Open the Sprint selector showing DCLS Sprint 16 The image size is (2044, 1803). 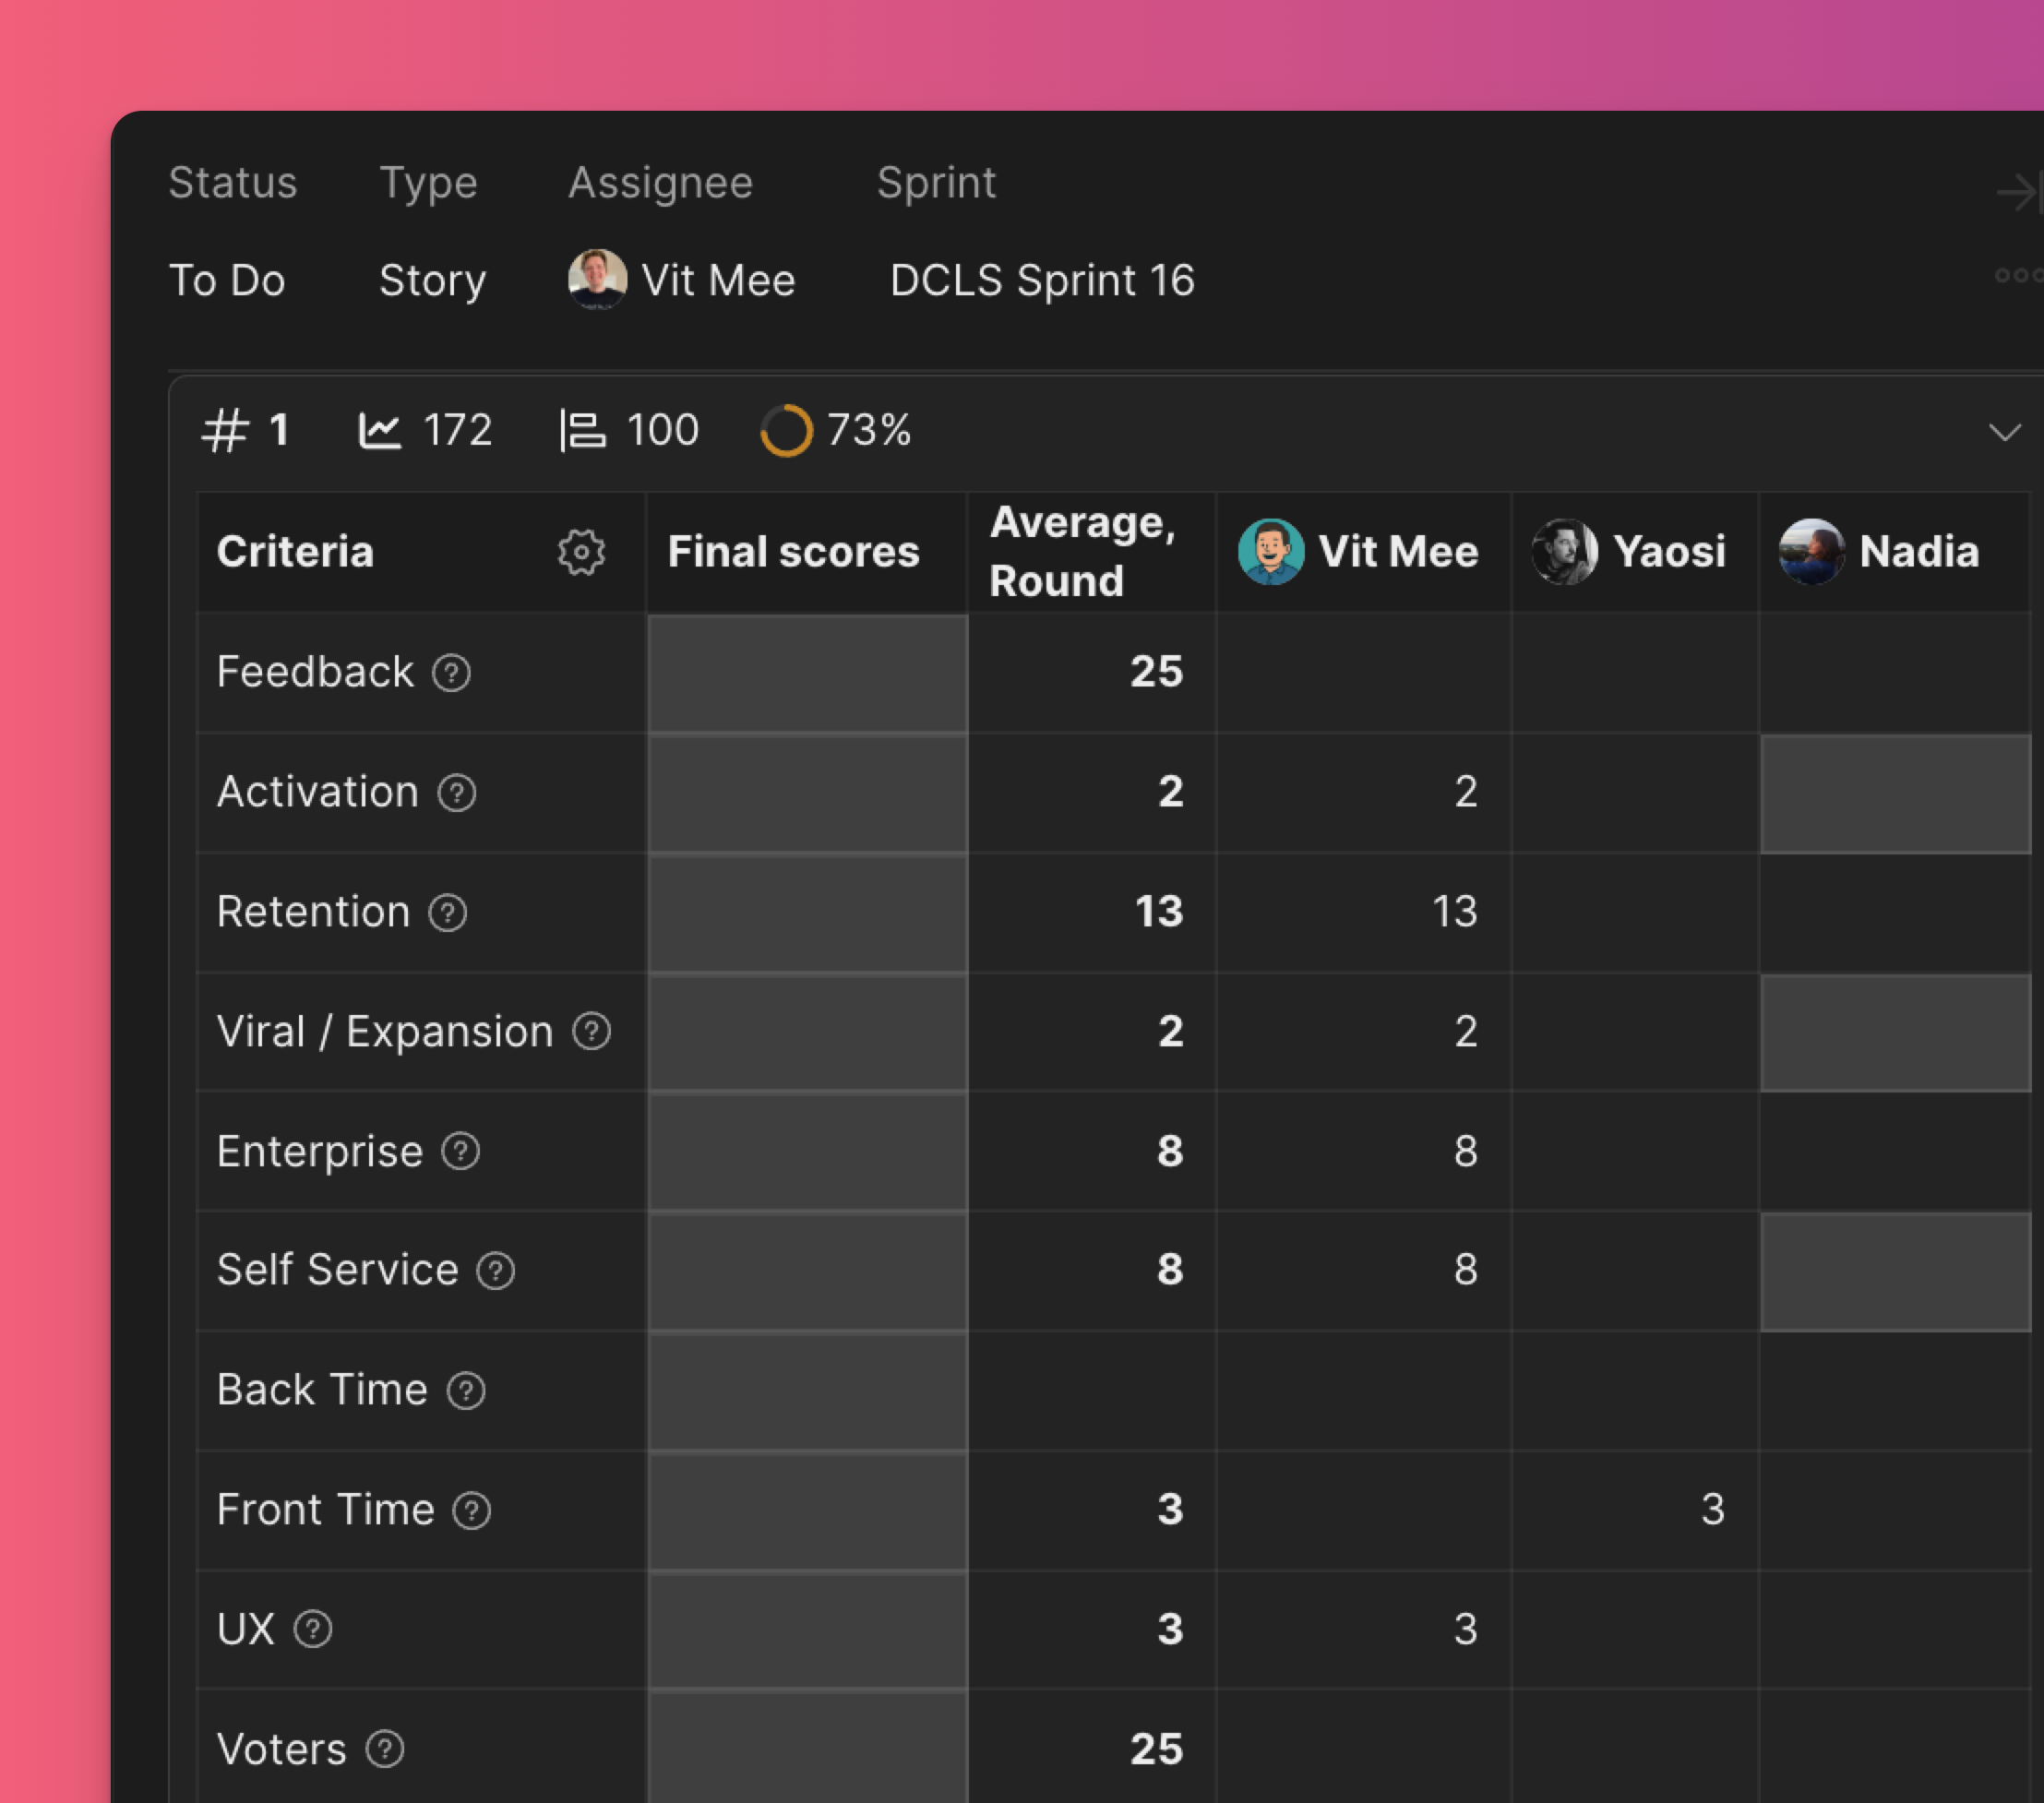[x=1042, y=281]
